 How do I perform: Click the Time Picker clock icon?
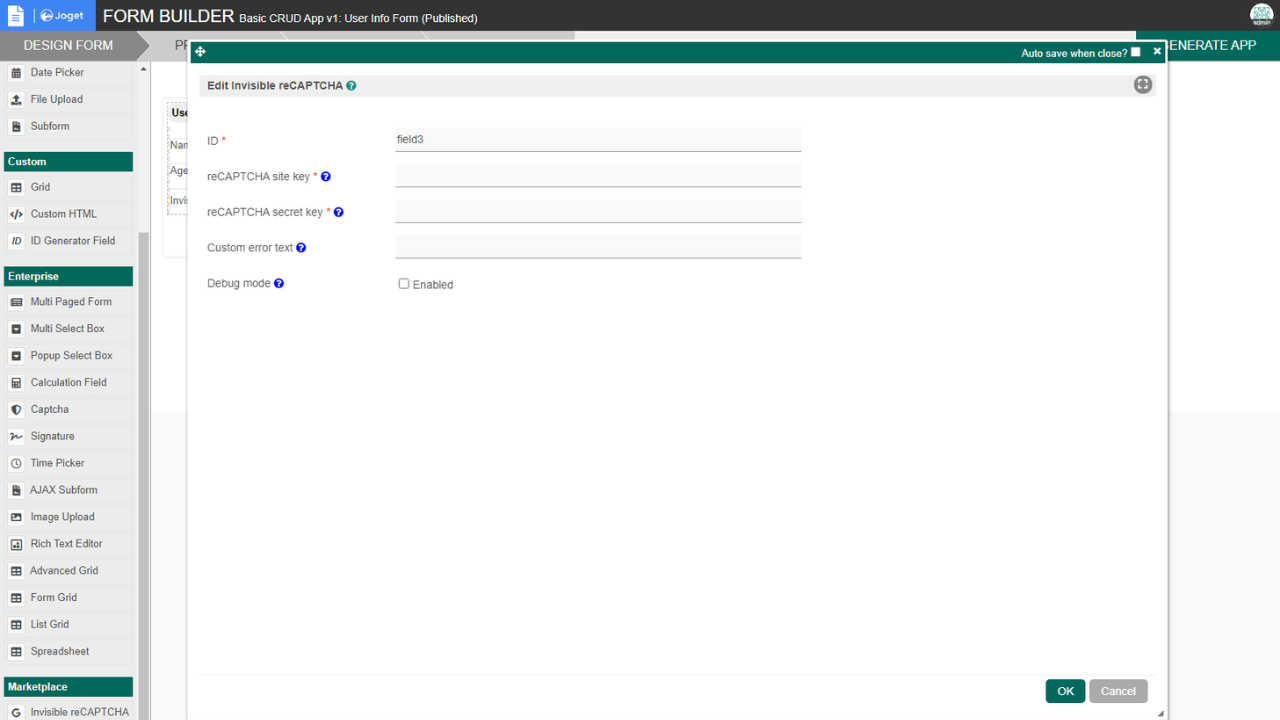16,464
